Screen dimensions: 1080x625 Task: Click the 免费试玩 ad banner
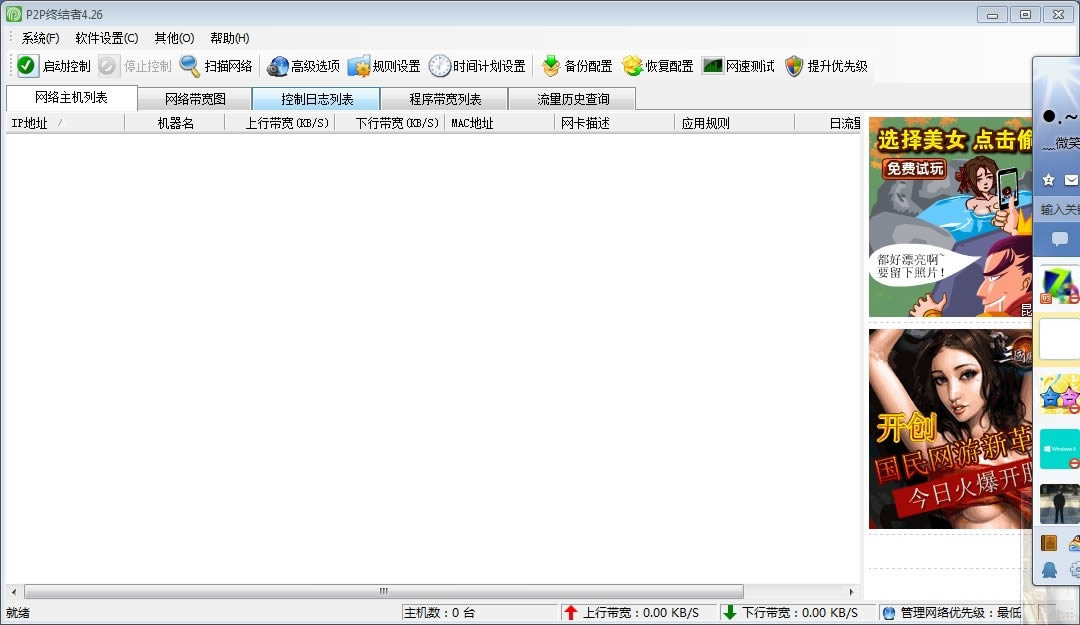913,169
